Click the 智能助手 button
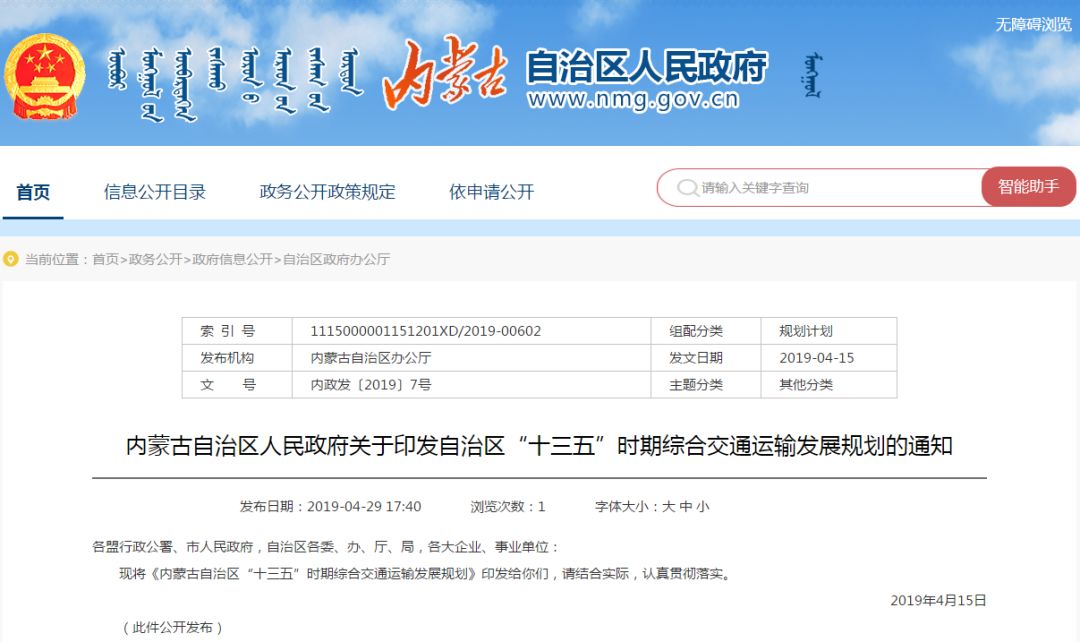Viewport: 1080px width, 642px height. (1028, 186)
